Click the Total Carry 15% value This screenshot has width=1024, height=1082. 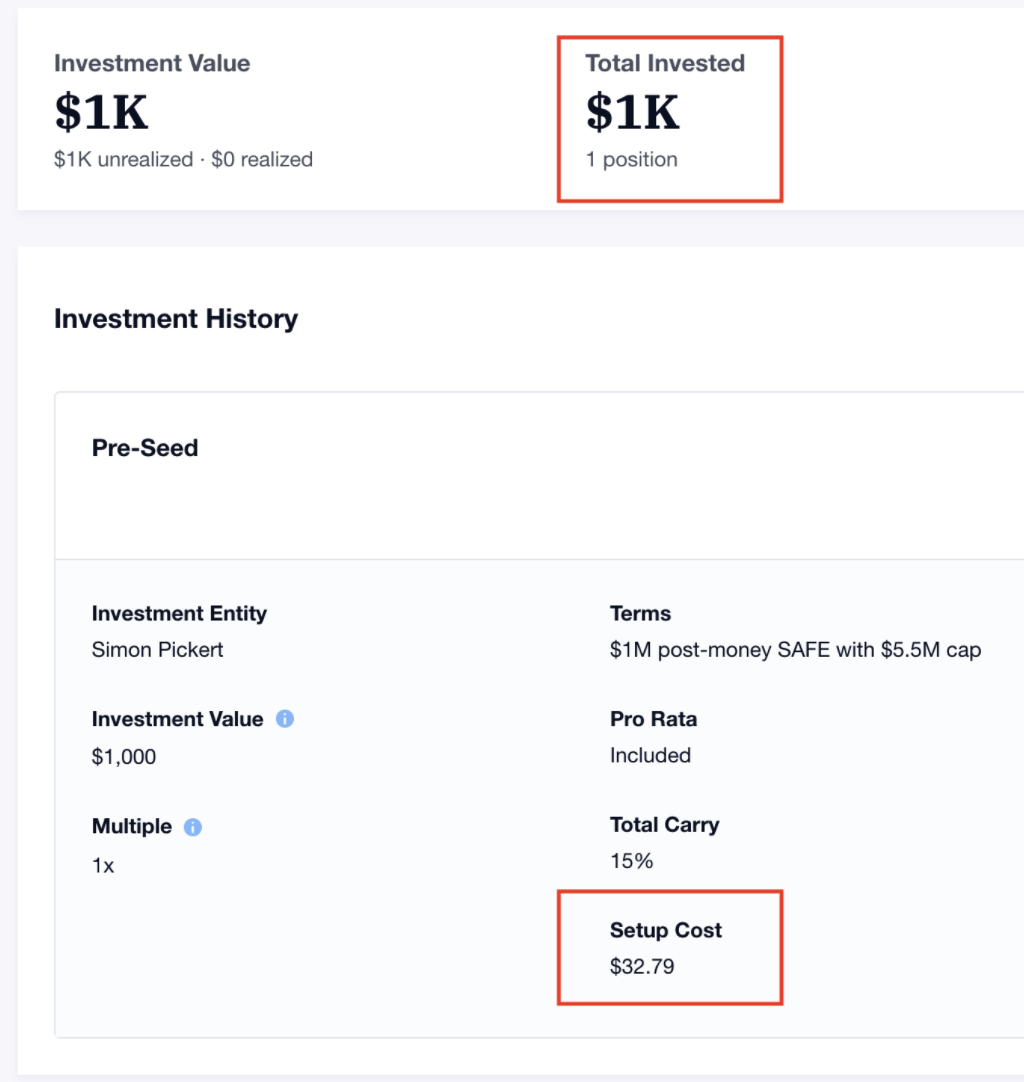[631, 861]
